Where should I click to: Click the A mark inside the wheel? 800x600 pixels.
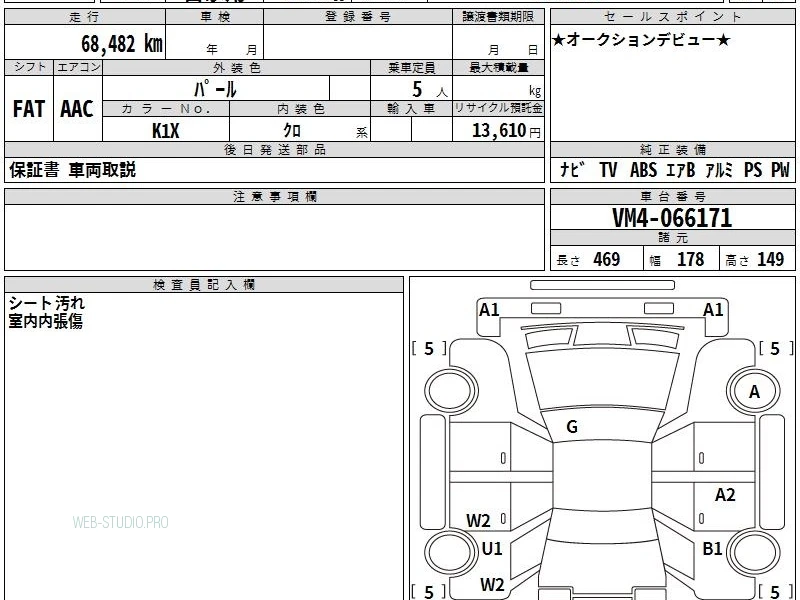(754, 392)
